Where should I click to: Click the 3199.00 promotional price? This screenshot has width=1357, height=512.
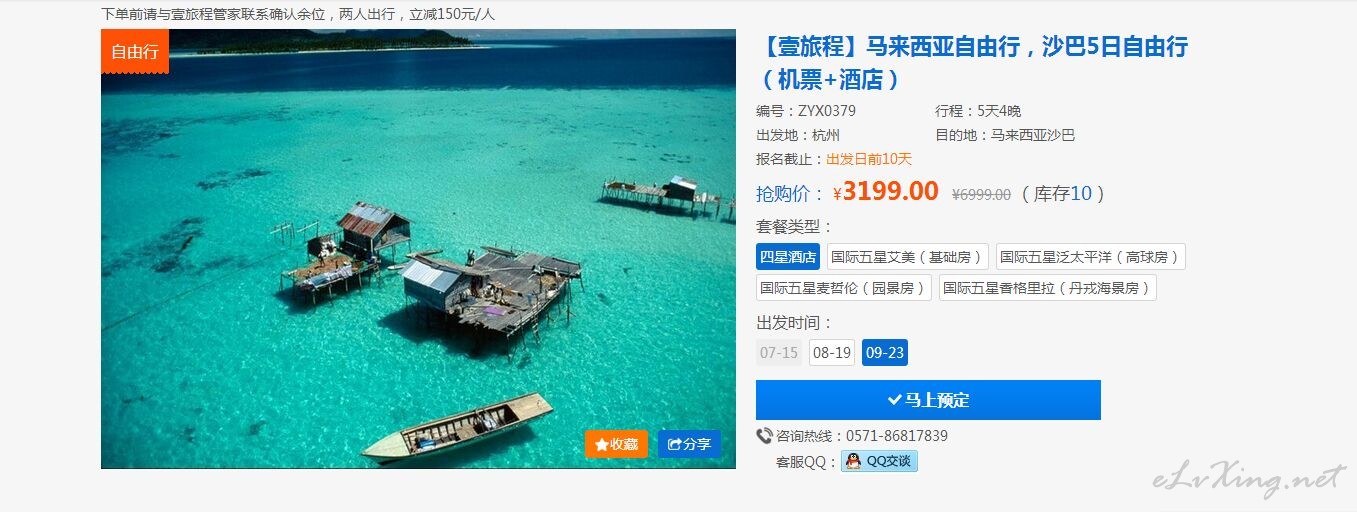(890, 192)
